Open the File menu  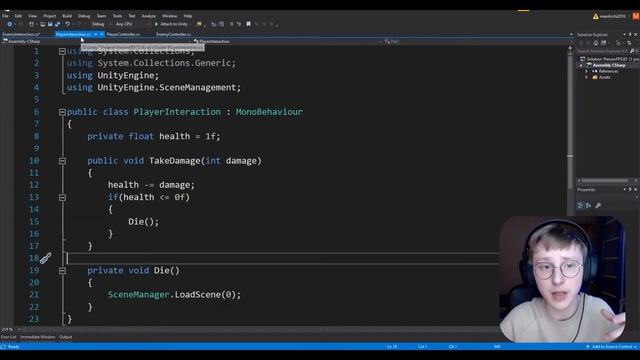tap(5, 16)
